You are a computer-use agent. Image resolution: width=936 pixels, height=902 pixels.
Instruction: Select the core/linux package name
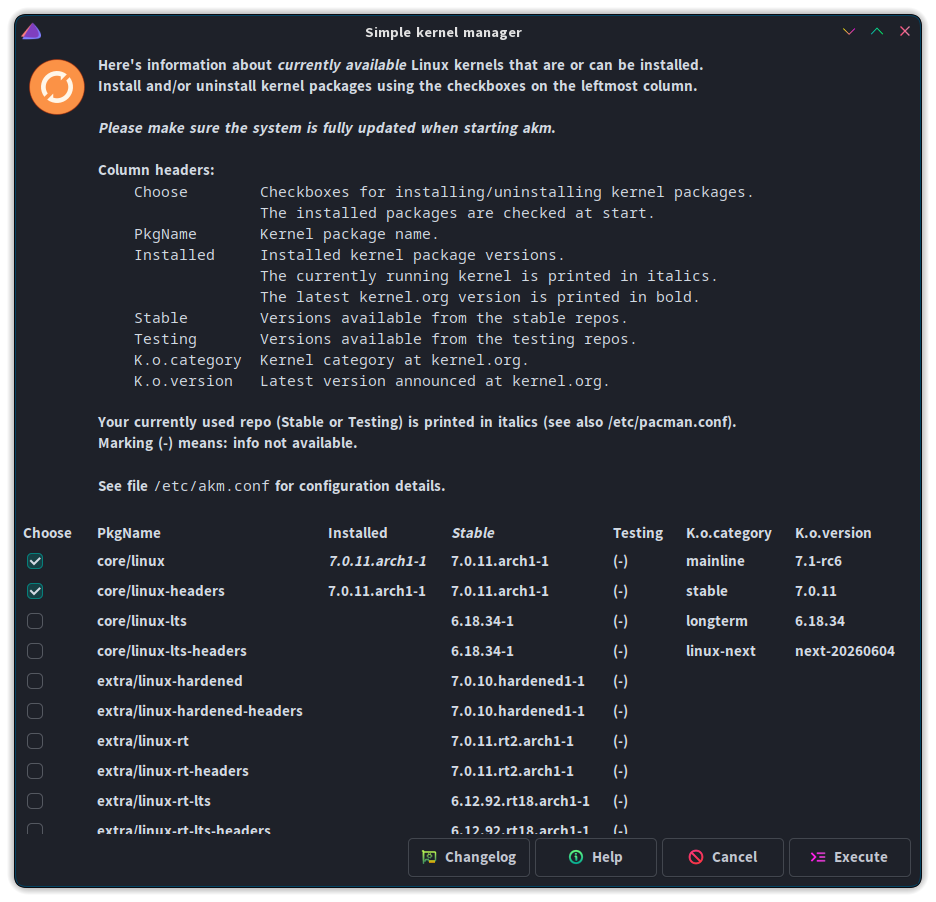point(131,561)
